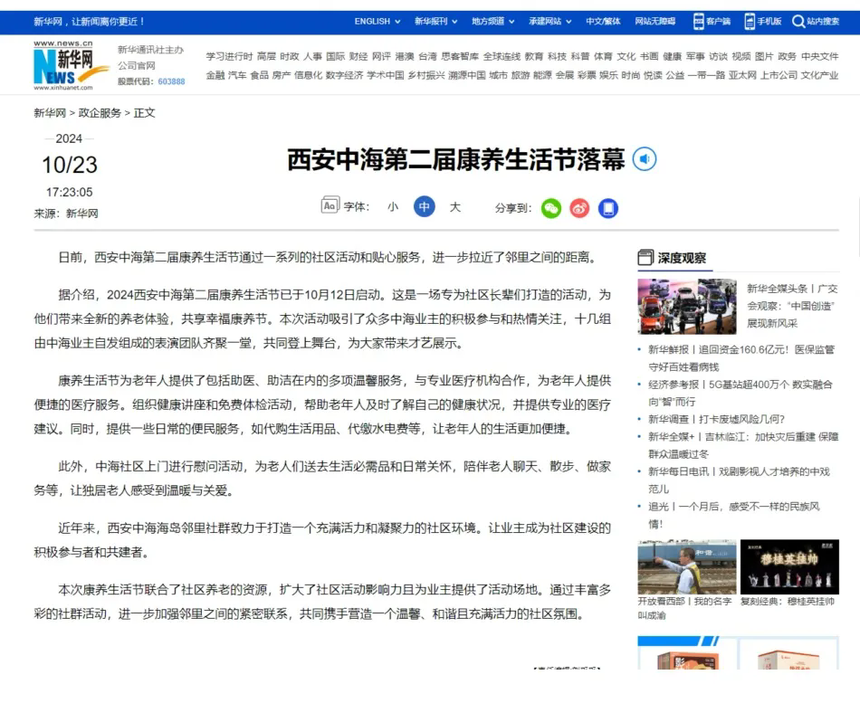
Task: Open the 穆桂英挂帅 opera thumbnail
Action: [x=789, y=567]
